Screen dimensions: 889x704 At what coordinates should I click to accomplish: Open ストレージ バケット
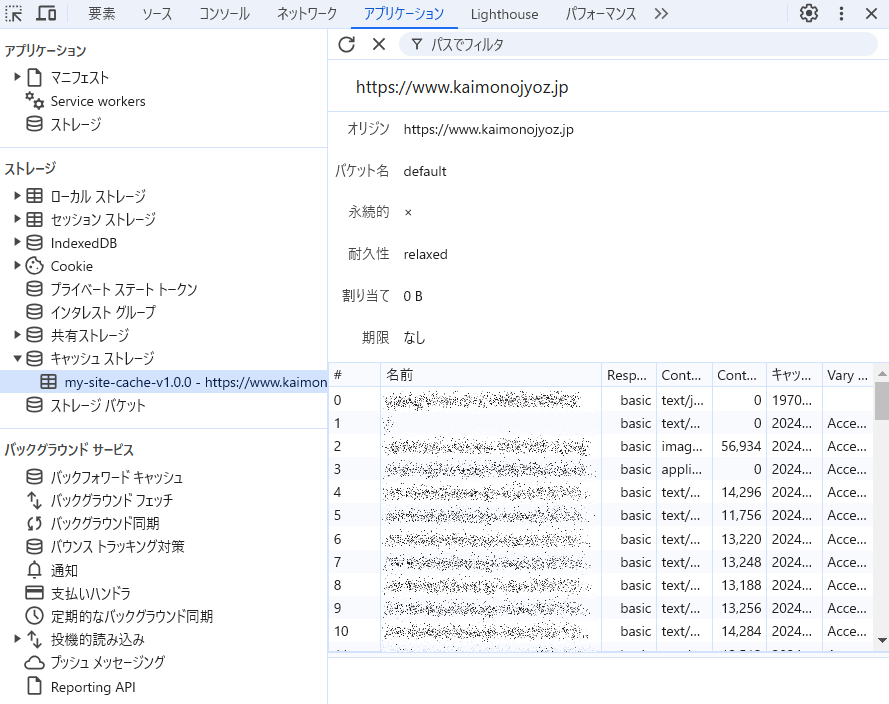98,405
